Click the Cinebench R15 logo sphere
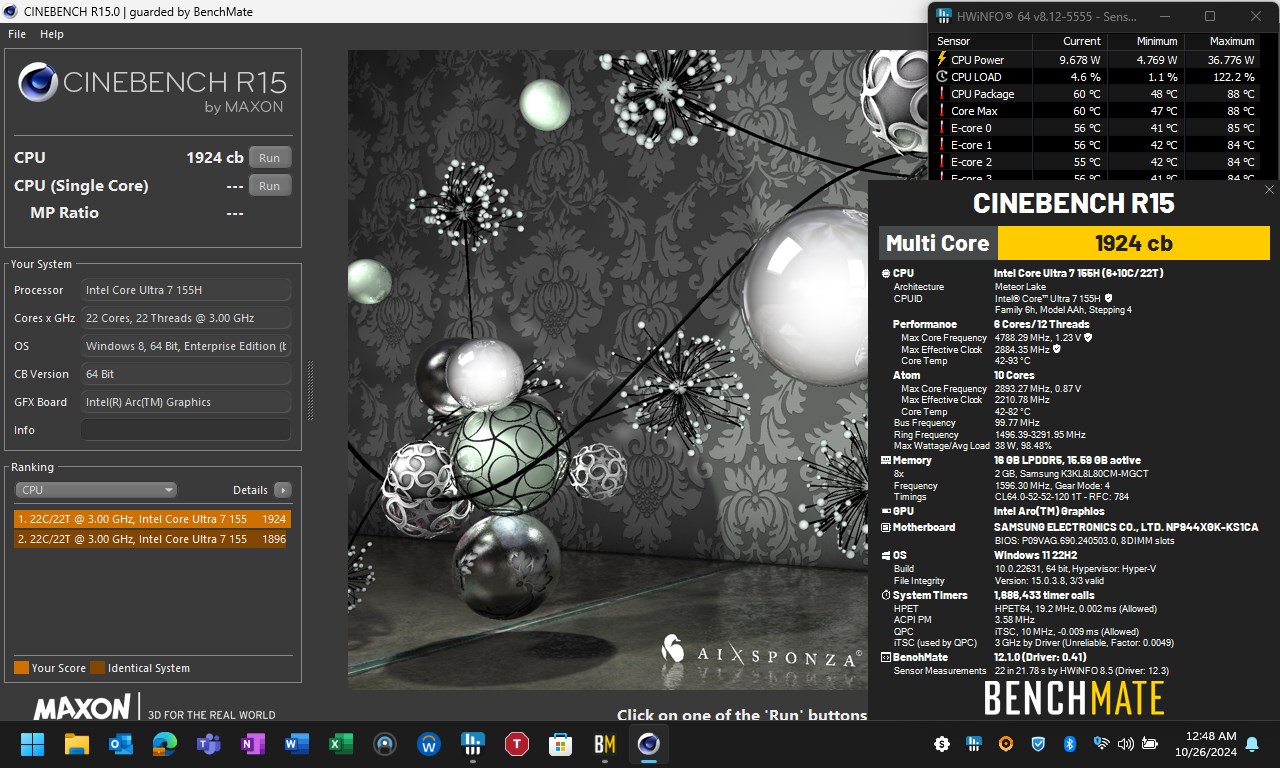The height and width of the screenshot is (768, 1280). pyautogui.click(x=37, y=82)
